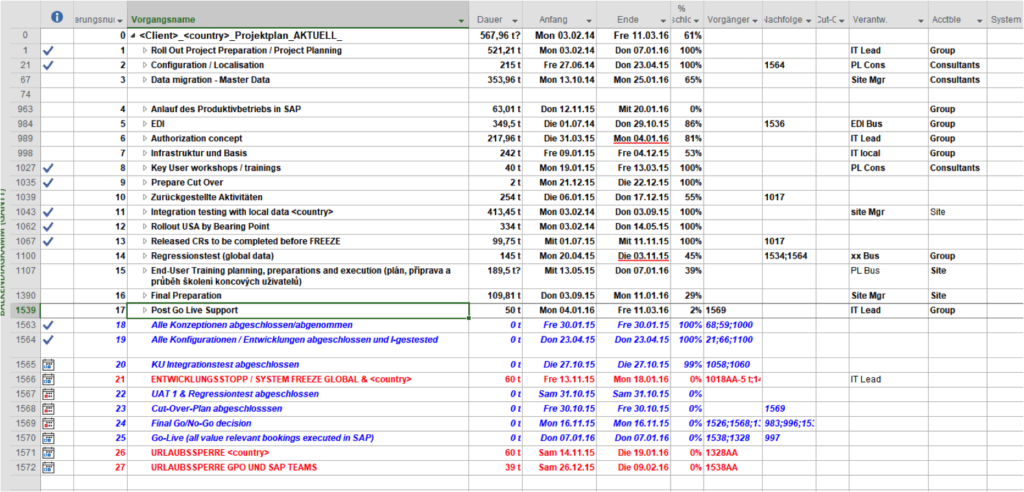Click checkmark beside Integration testing with local data
This screenshot has height=492, width=1024.
pos(47,212)
